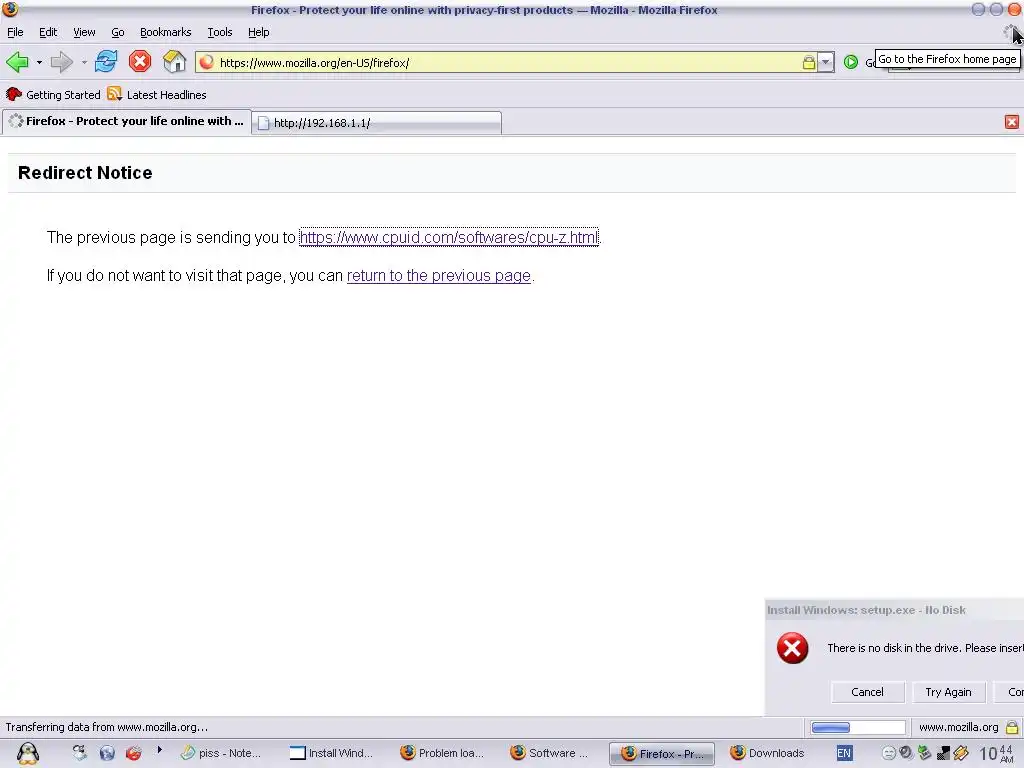Click the green Back arrow button
This screenshot has height=768, width=1024.
pos(17,63)
